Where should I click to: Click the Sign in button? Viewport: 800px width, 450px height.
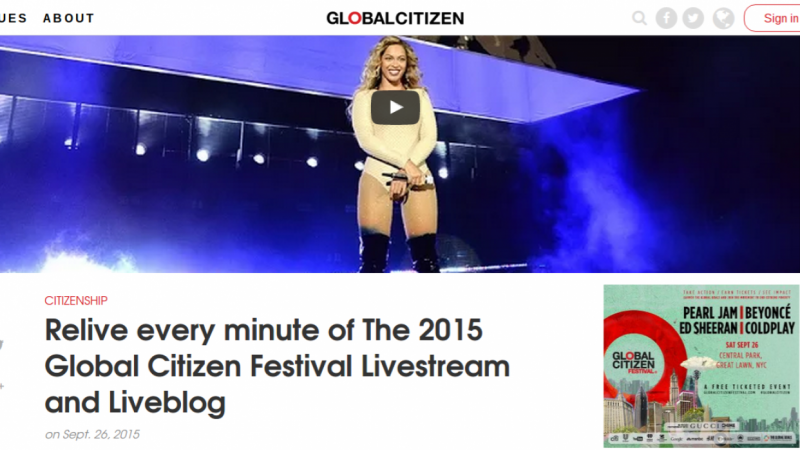(772, 18)
